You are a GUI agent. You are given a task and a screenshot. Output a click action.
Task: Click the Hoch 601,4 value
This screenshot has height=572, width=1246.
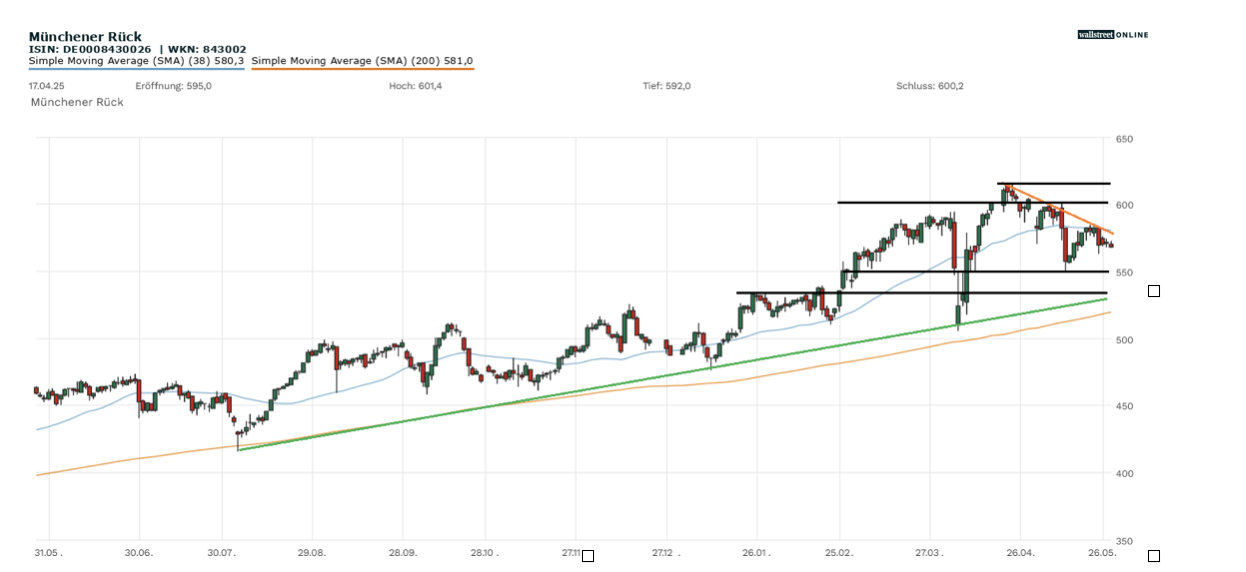click(415, 86)
